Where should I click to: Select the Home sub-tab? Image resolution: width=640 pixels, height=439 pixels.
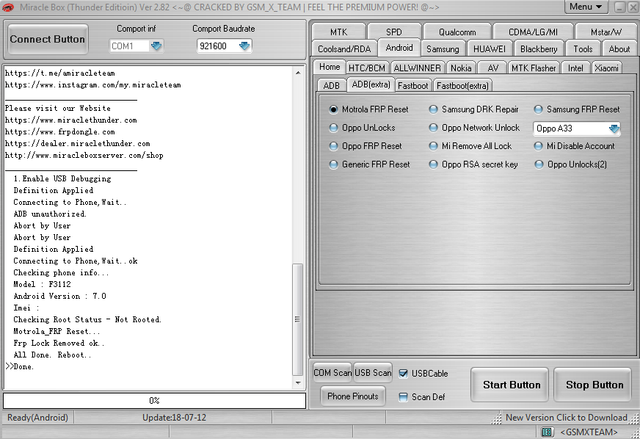329,67
